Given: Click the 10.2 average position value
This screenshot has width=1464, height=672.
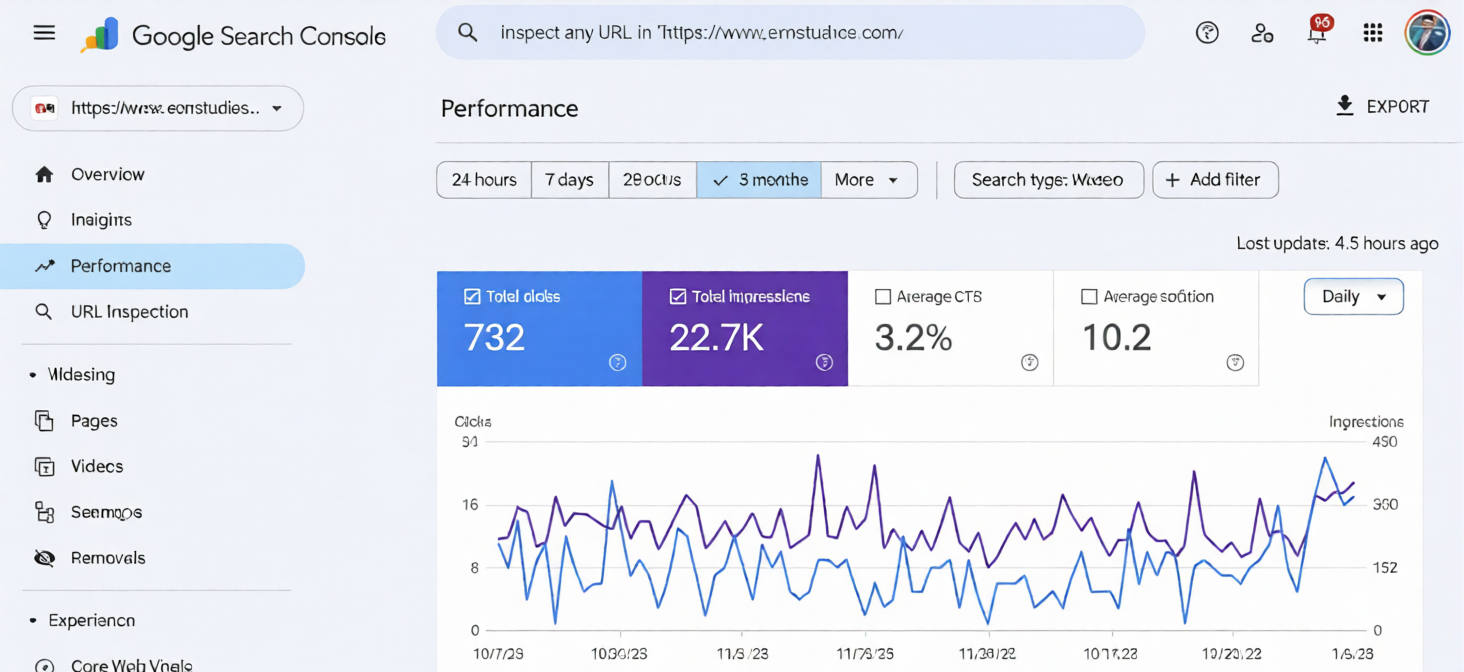Looking at the screenshot, I should tap(1117, 338).
